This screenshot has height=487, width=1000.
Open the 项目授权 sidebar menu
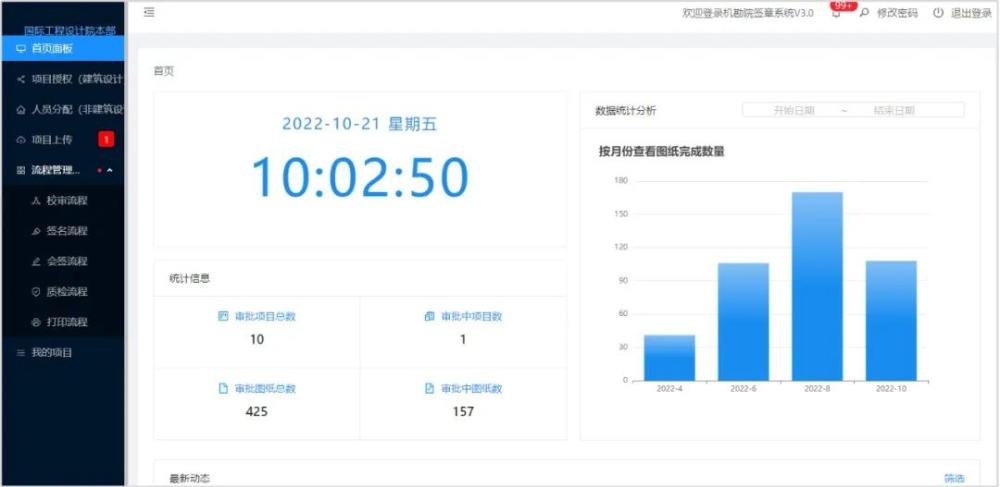(70, 79)
